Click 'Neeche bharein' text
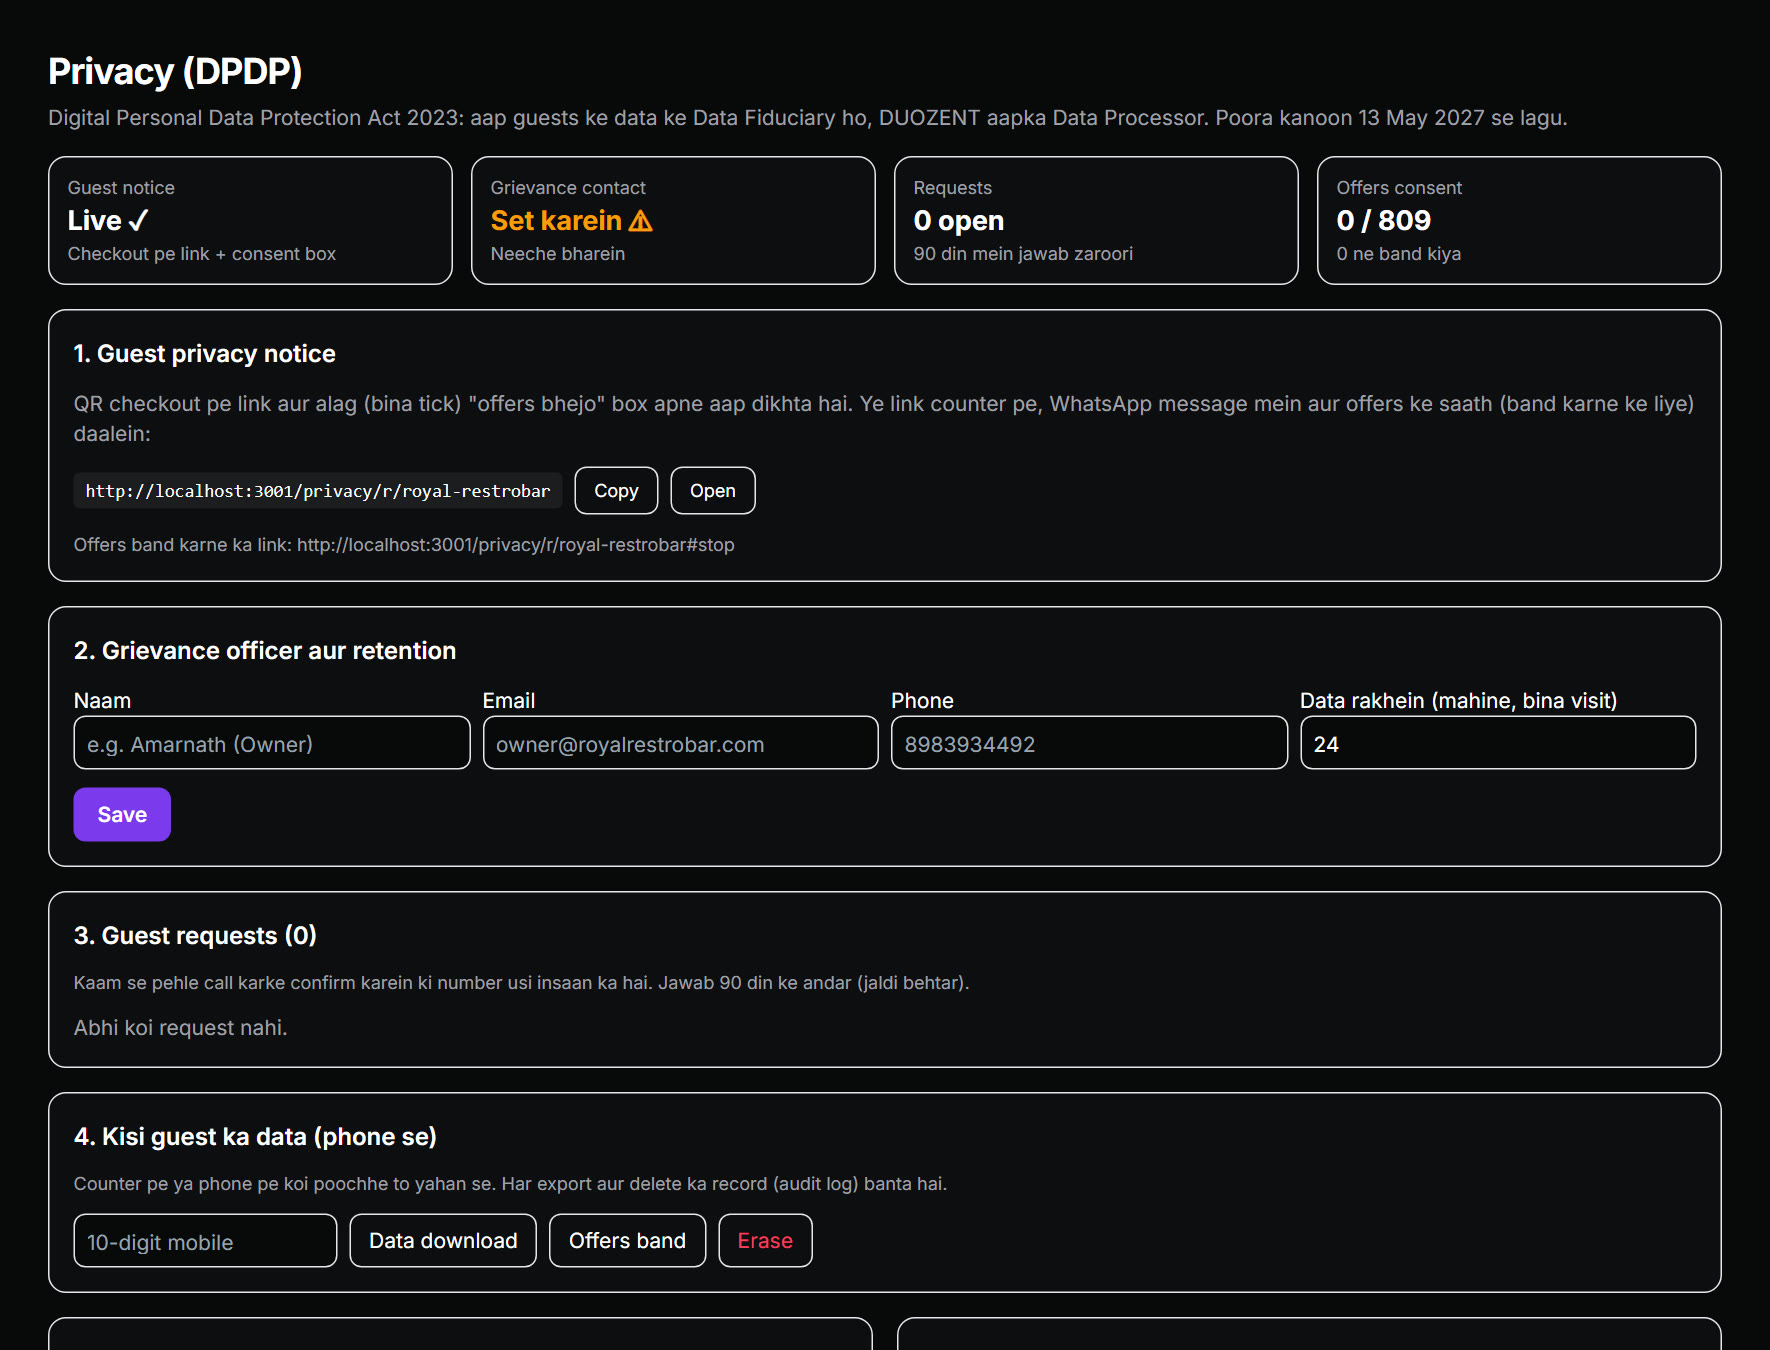 pyautogui.click(x=558, y=254)
